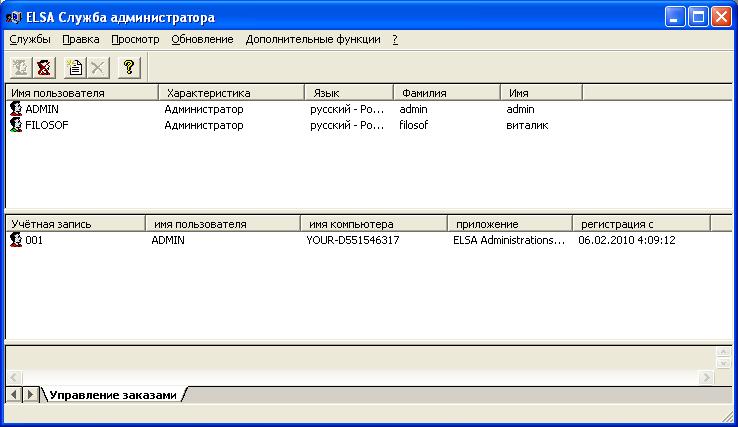
Task: Open the Правка menu
Action: (x=80, y=39)
